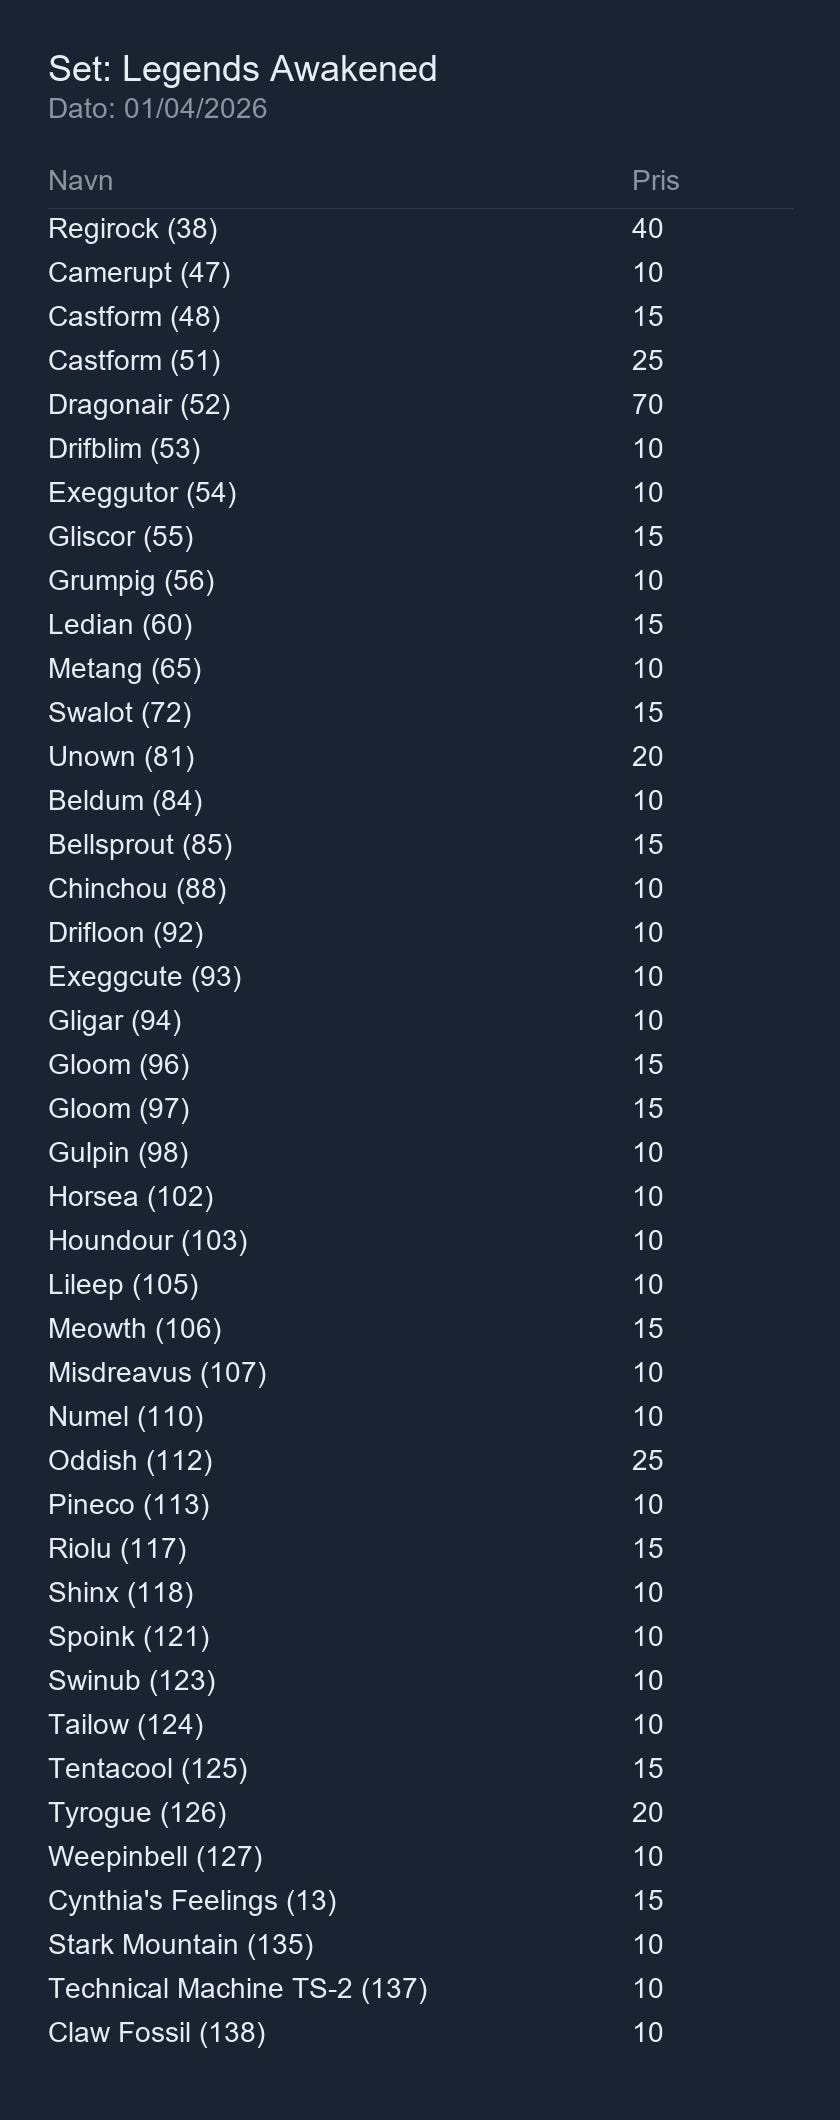The height and width of the screenshot is (2120, 840).
Task: Open Misdreavus (107) entry
Action: click(x=157, y=1373)
